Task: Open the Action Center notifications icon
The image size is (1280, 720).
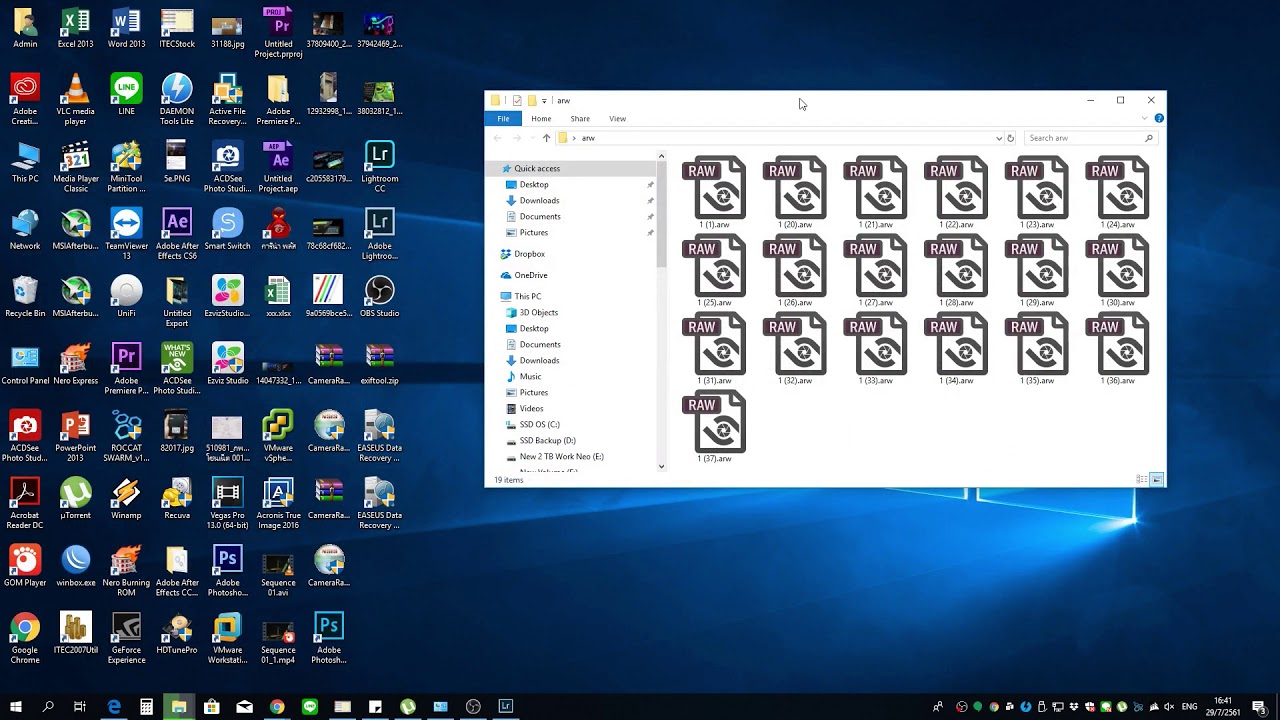Action: coord(1259,707)
